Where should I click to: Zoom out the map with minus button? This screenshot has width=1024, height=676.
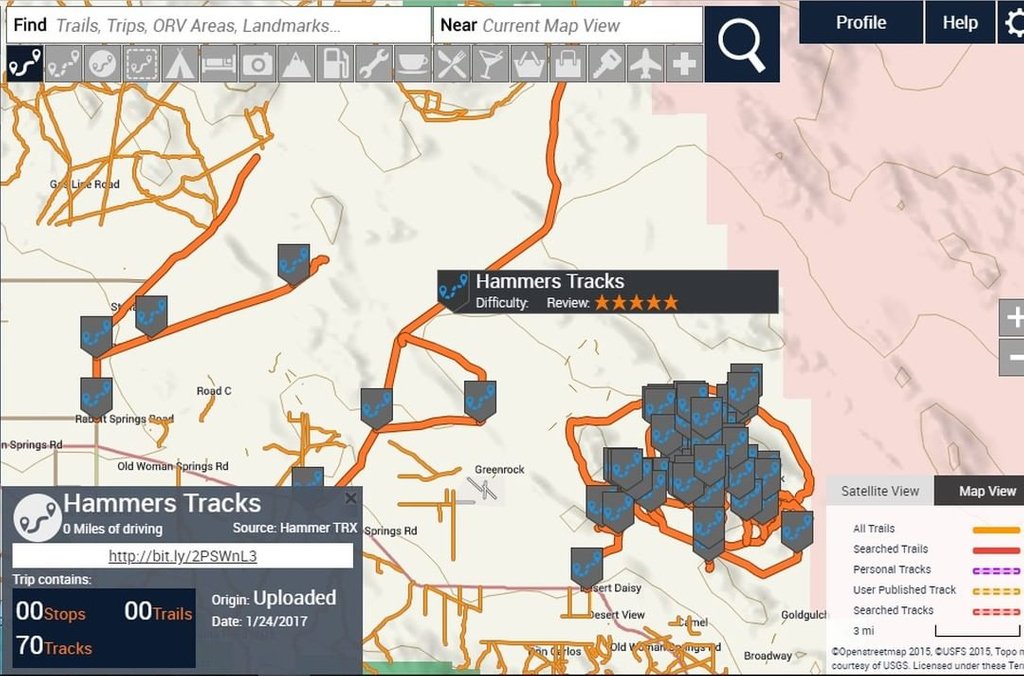point(1013,357)
